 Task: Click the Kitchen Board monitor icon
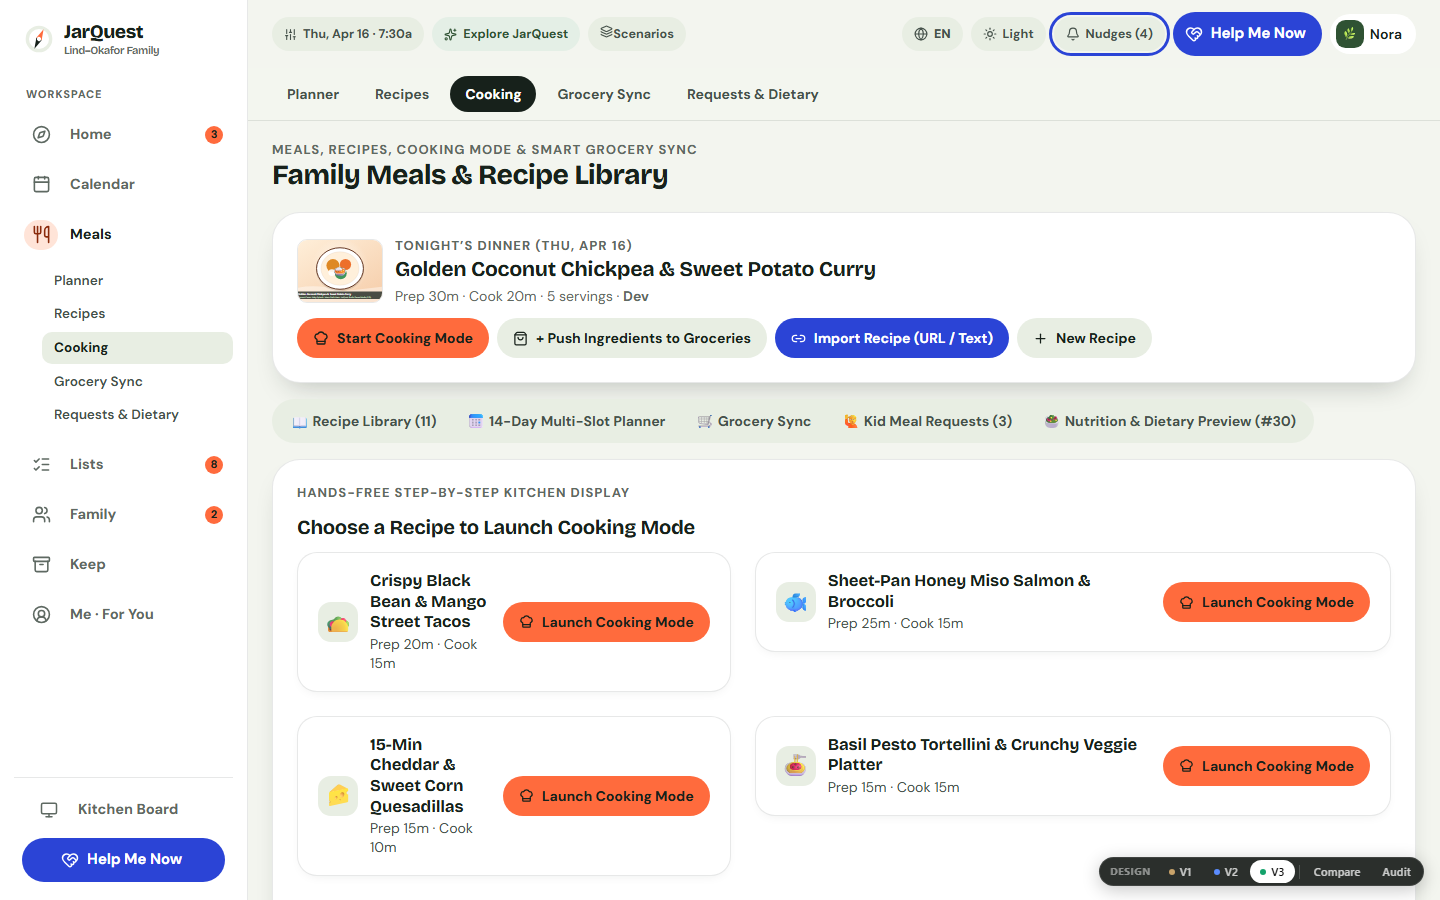(x=49, y=809)
